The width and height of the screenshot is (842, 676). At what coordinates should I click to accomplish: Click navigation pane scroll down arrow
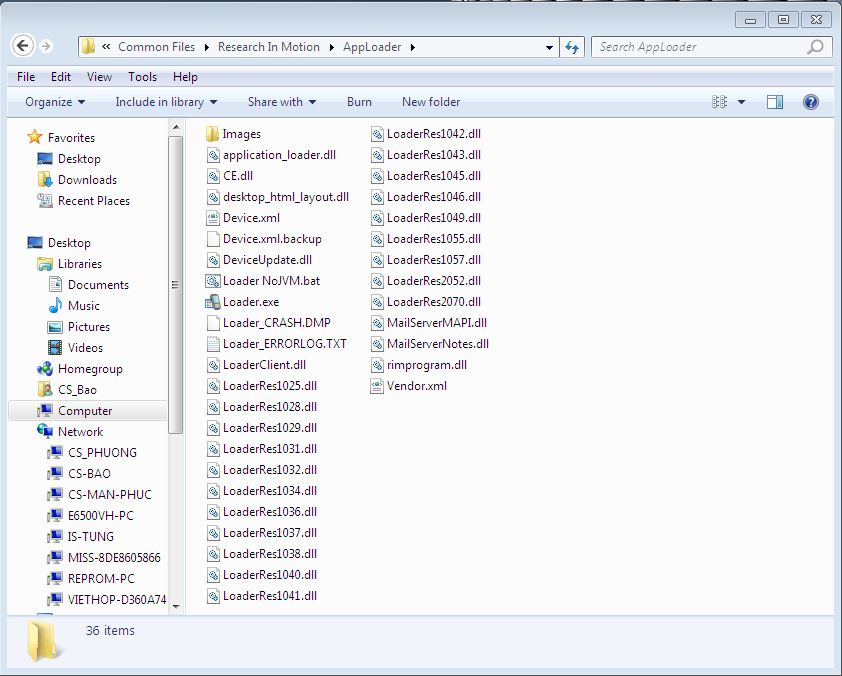pyautogui.click(x=176, y=606)
